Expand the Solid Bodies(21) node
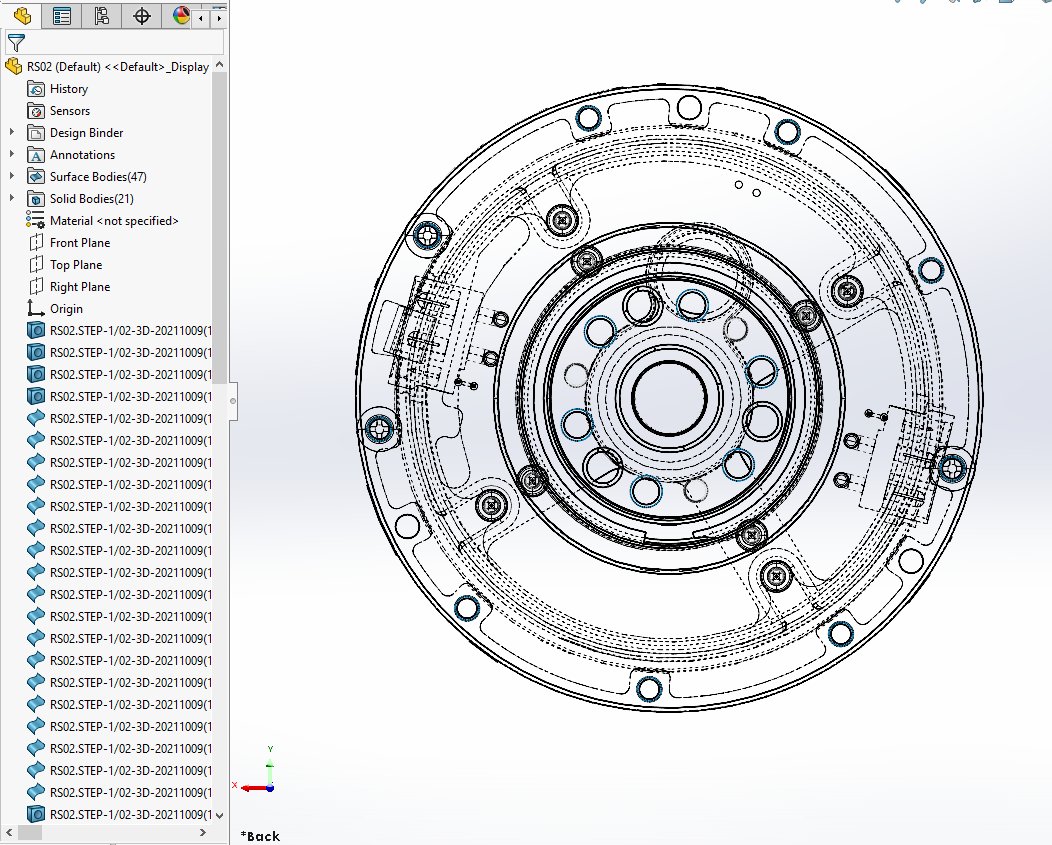Image resolution: width=1052 pixels, height=845 pixels. (x=11, y=199)
